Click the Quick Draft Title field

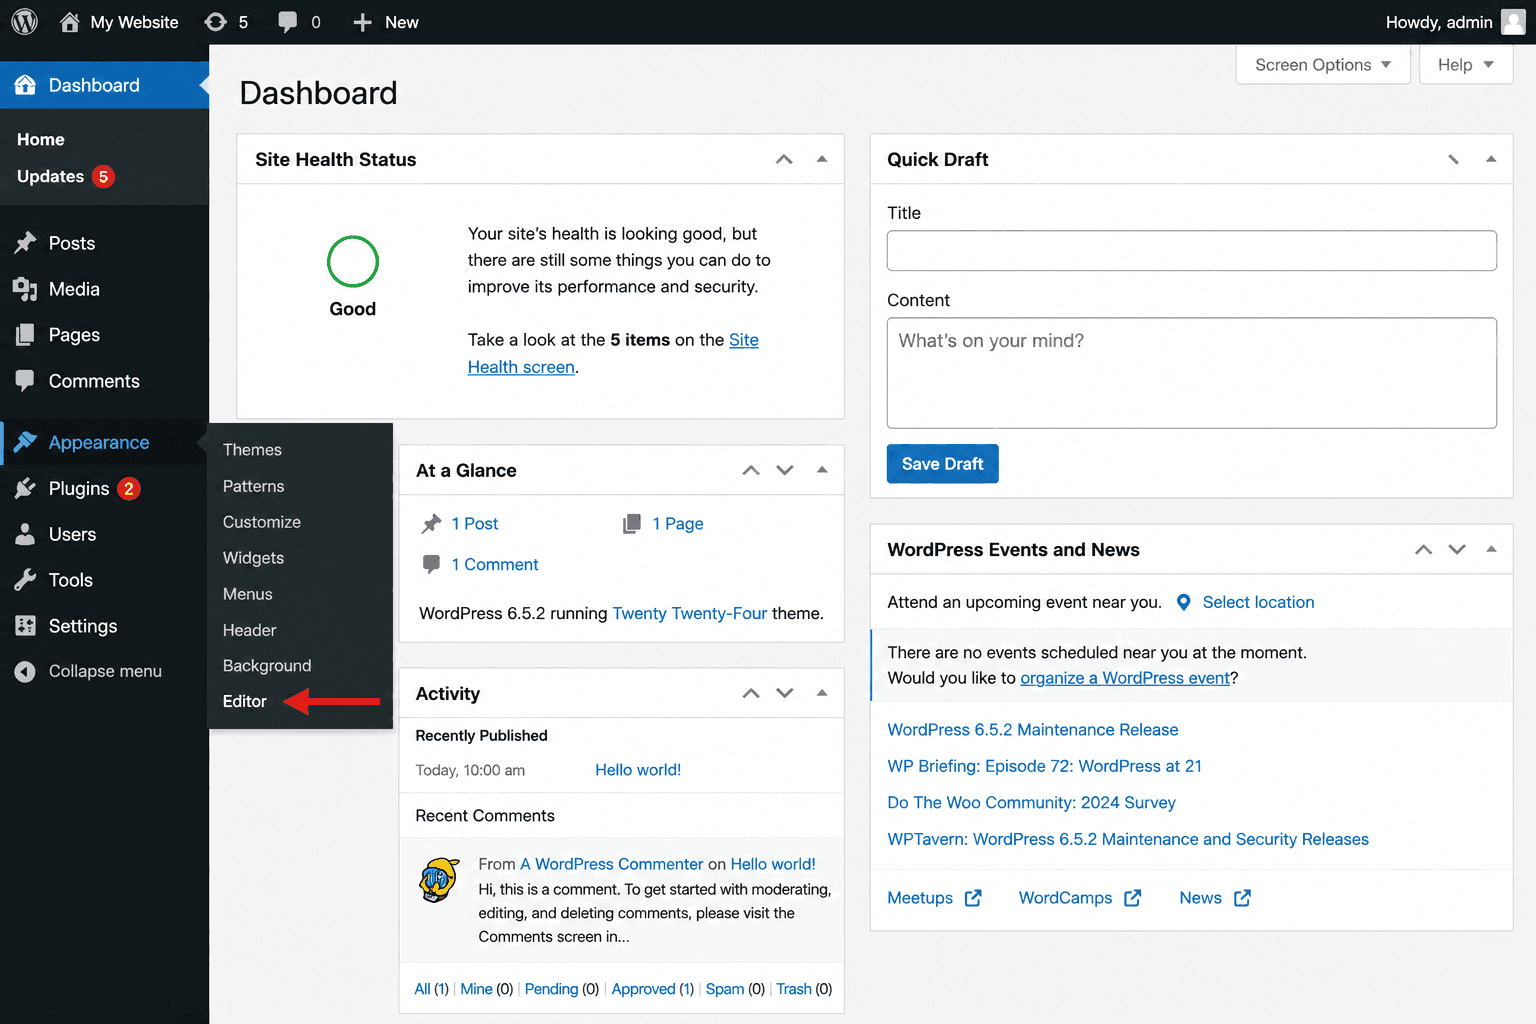pos(1191,251)
